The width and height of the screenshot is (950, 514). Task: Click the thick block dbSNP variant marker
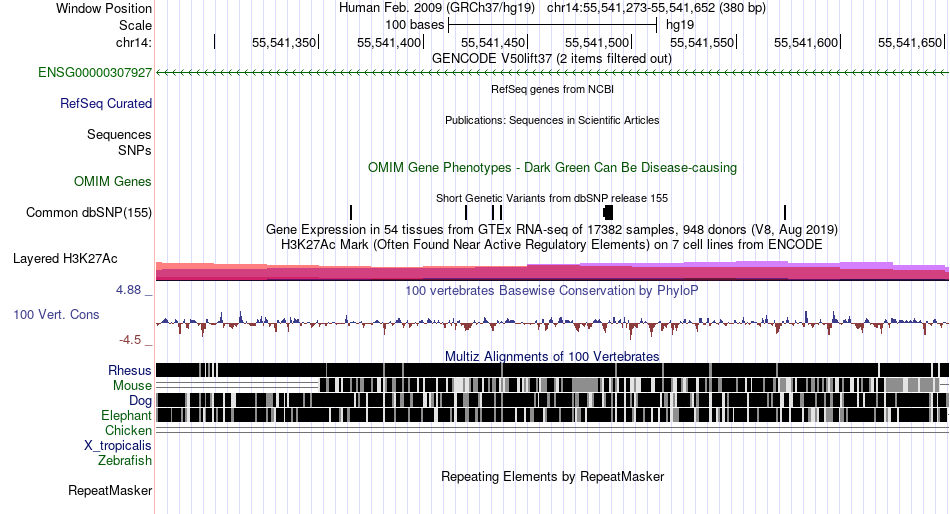[x=608, y=213]
